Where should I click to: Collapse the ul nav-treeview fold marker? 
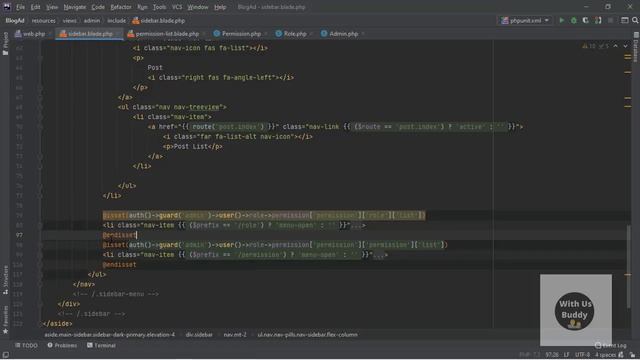point(40,107)
